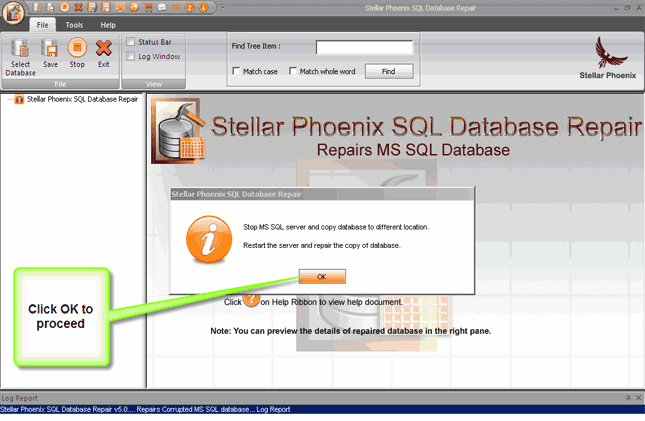
Task: Click the tree root node database icon
Action: point(19,99)
